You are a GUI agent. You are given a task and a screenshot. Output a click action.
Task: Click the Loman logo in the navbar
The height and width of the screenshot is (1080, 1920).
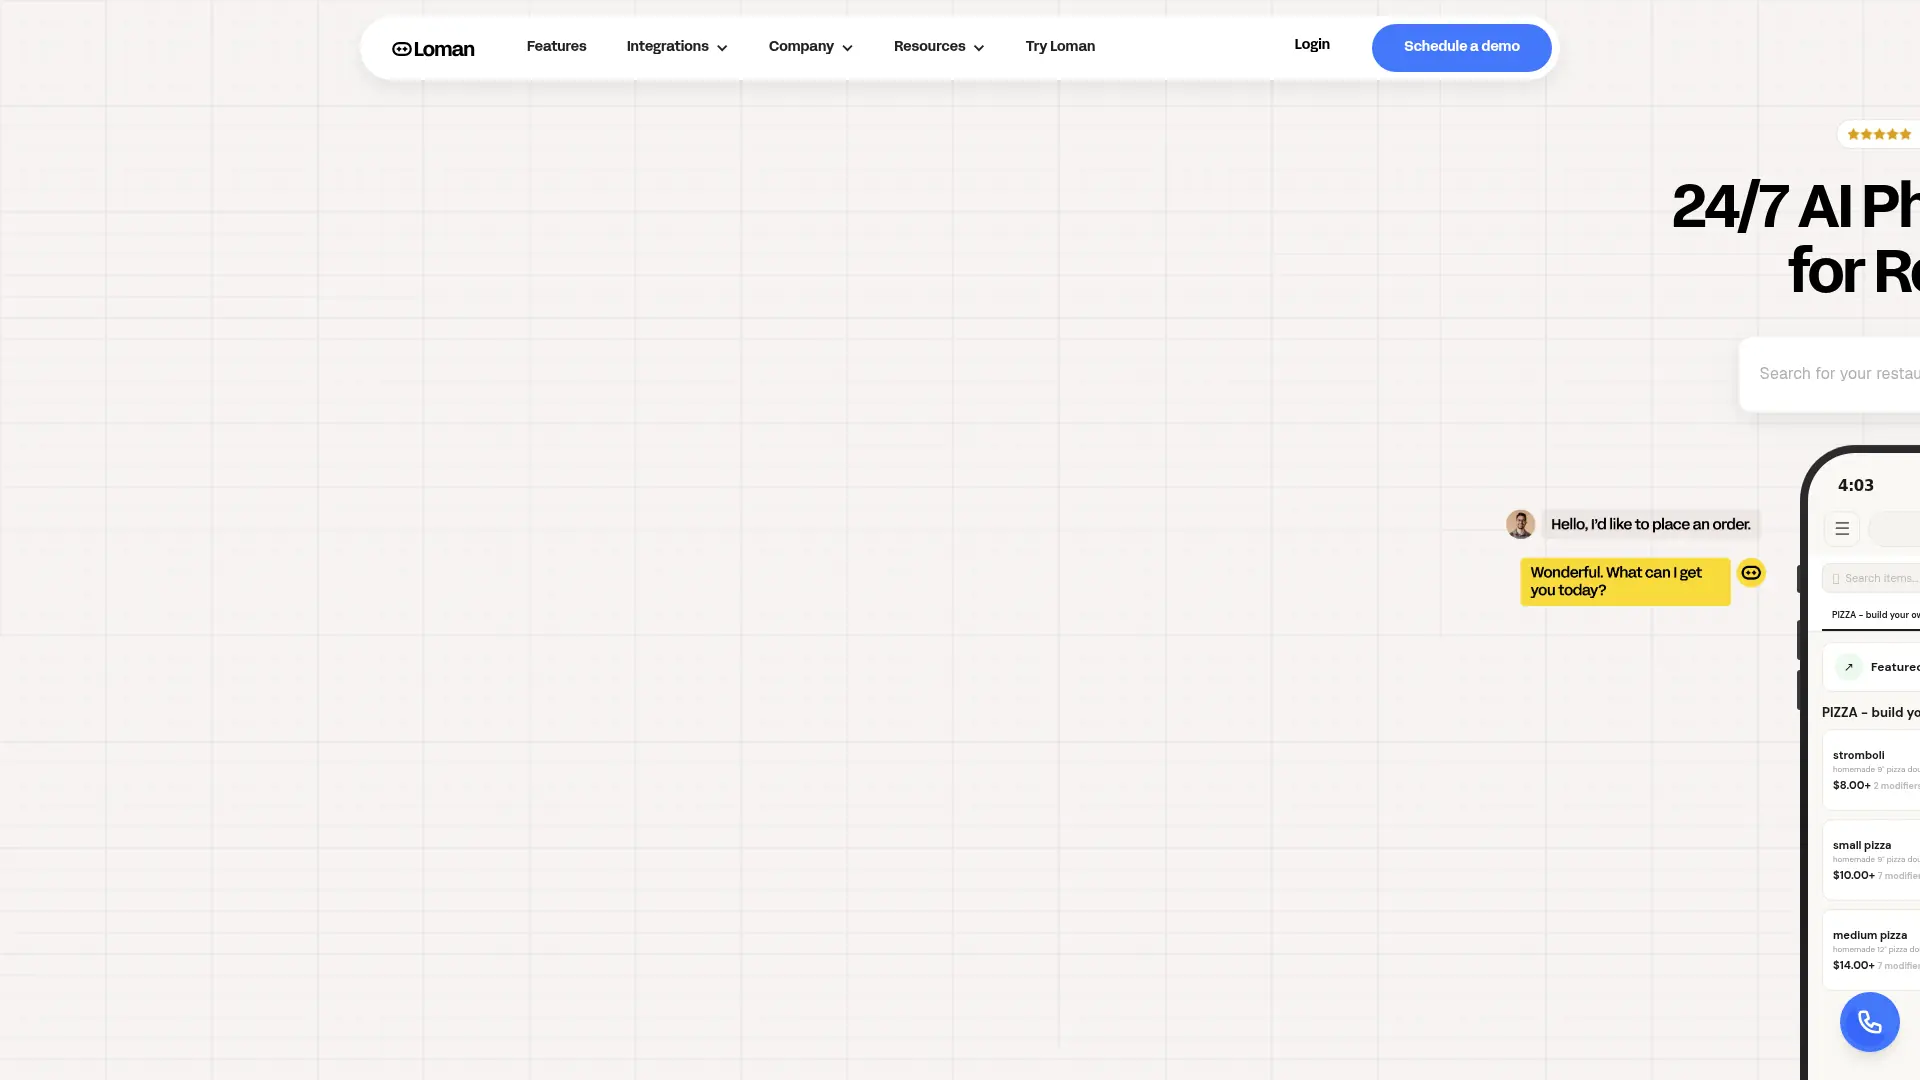point(433,48)
